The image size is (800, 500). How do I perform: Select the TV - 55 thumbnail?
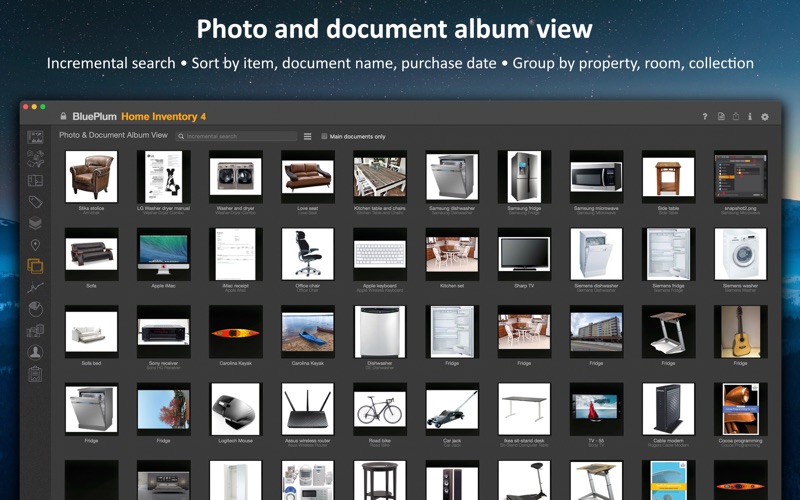pyautogui.click(x=596, y=409)
